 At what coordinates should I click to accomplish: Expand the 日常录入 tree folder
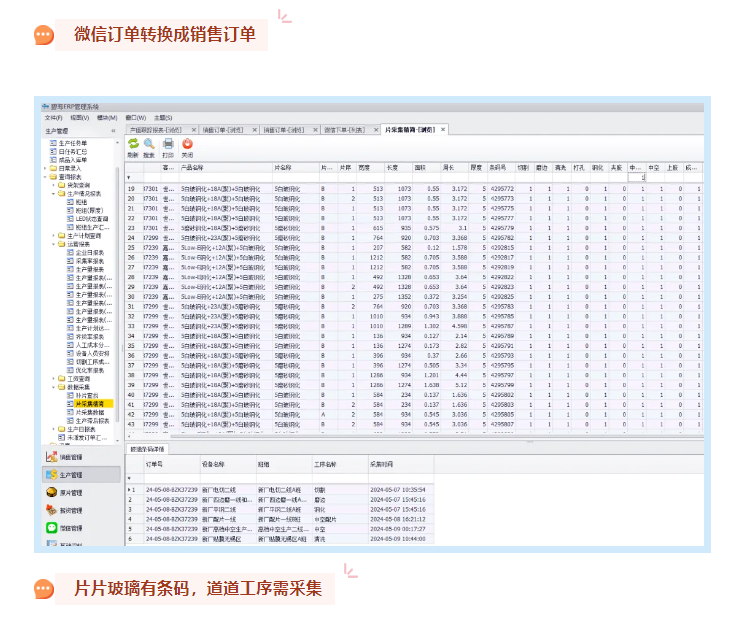click(x=47, y=167)
